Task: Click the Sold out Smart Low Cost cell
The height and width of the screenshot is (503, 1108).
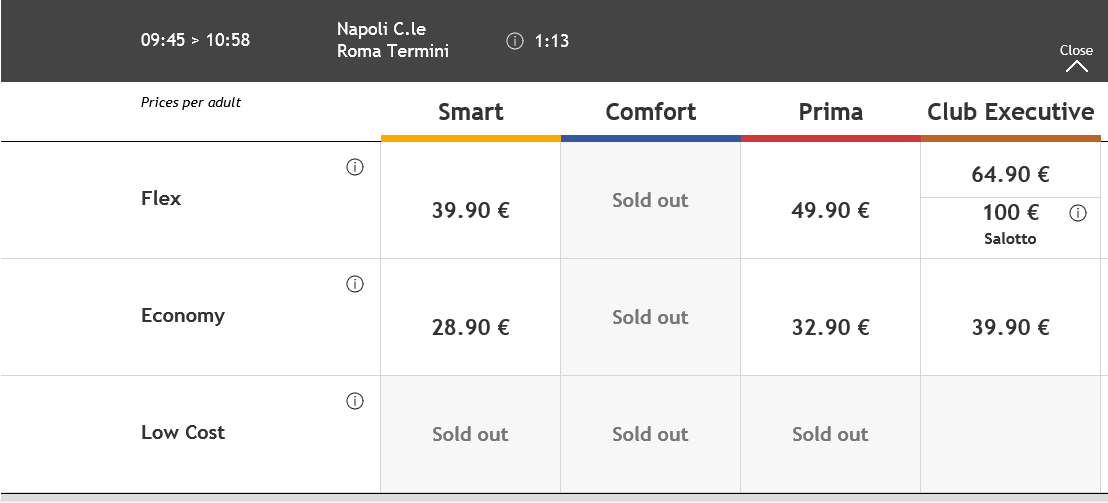Action: pos(471,434)
